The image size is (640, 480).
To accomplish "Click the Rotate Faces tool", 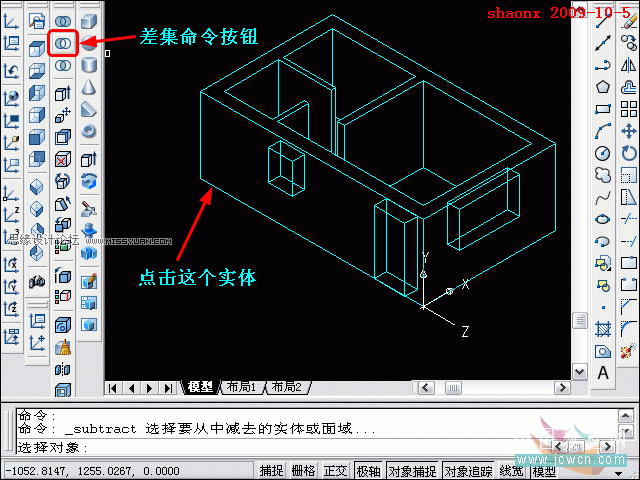I will 63,181.
